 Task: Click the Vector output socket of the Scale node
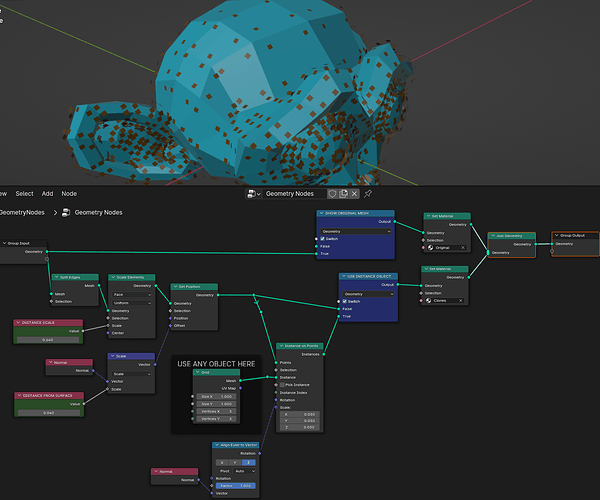point(155,365)
